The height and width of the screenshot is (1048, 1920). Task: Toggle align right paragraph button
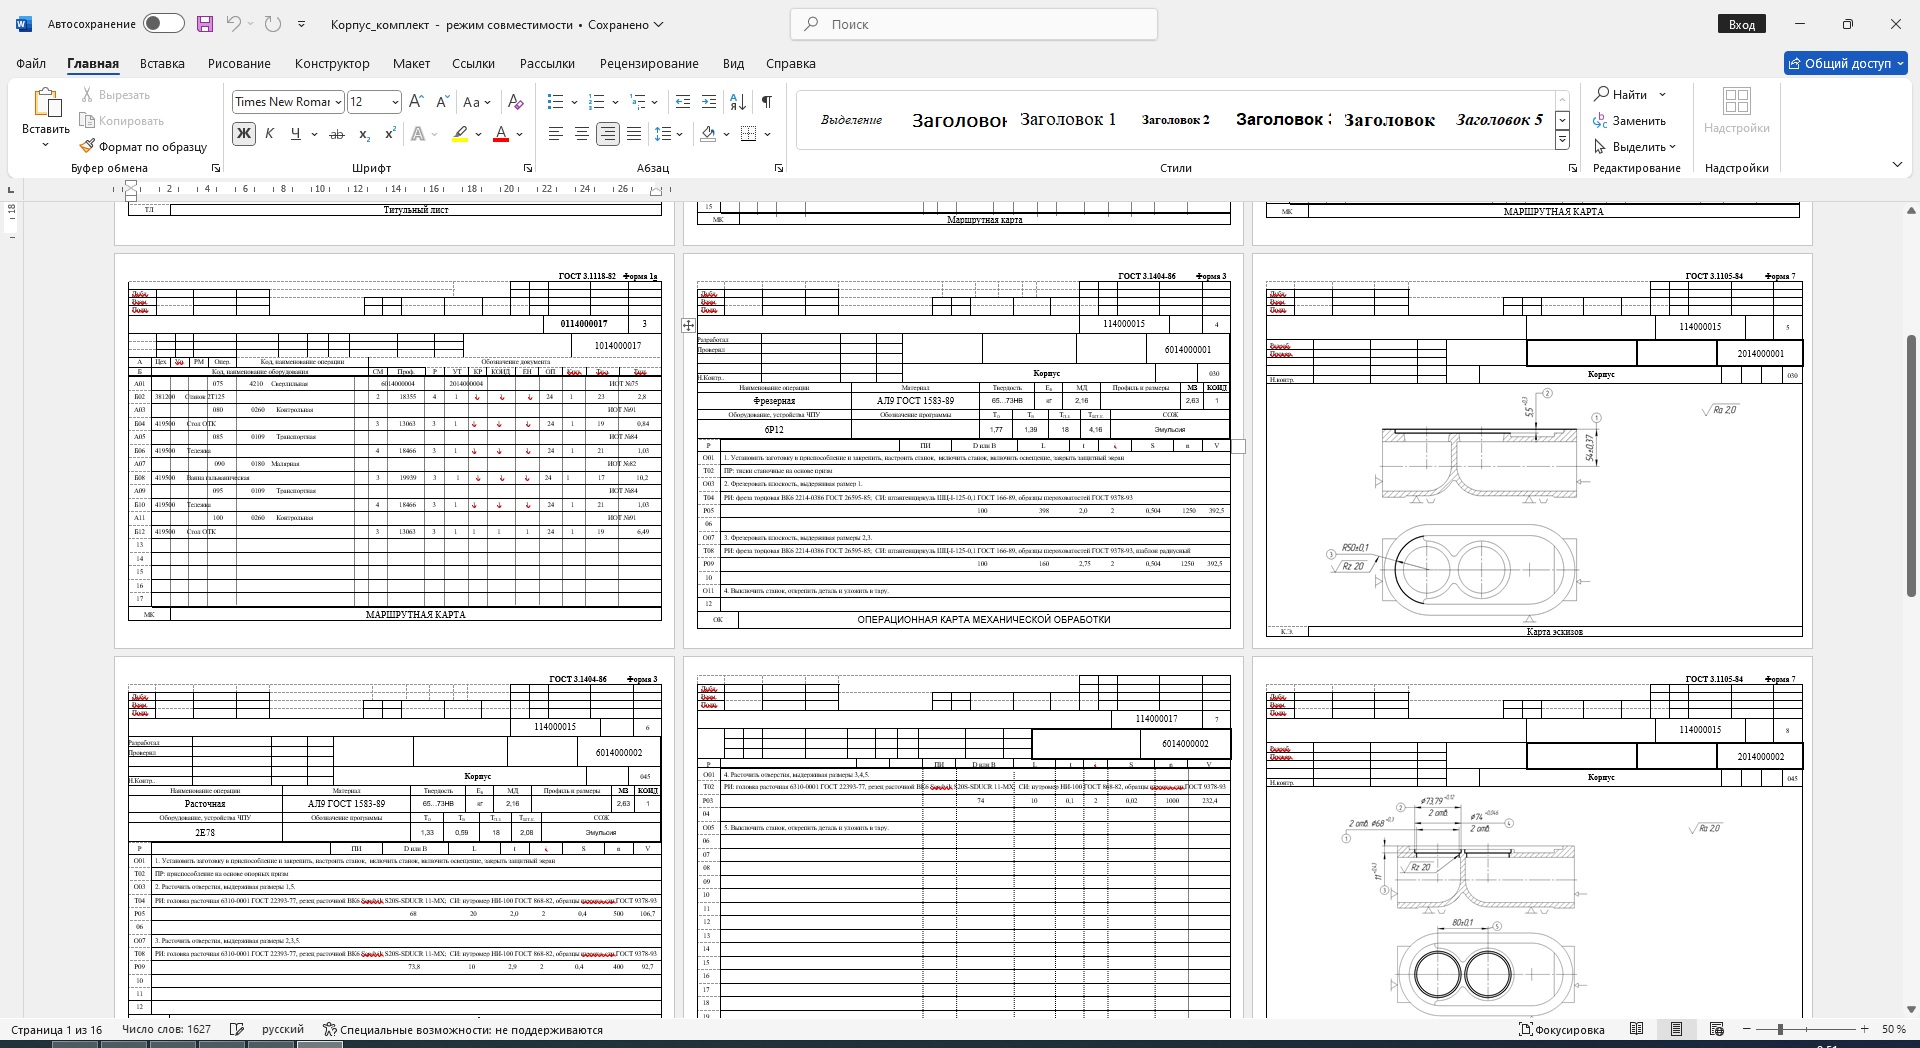(x=607, y=134)
